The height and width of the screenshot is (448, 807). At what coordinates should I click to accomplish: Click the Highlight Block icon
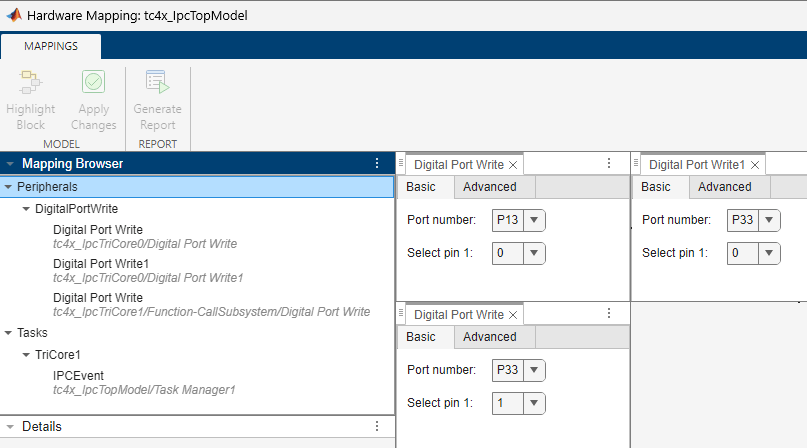30,84
